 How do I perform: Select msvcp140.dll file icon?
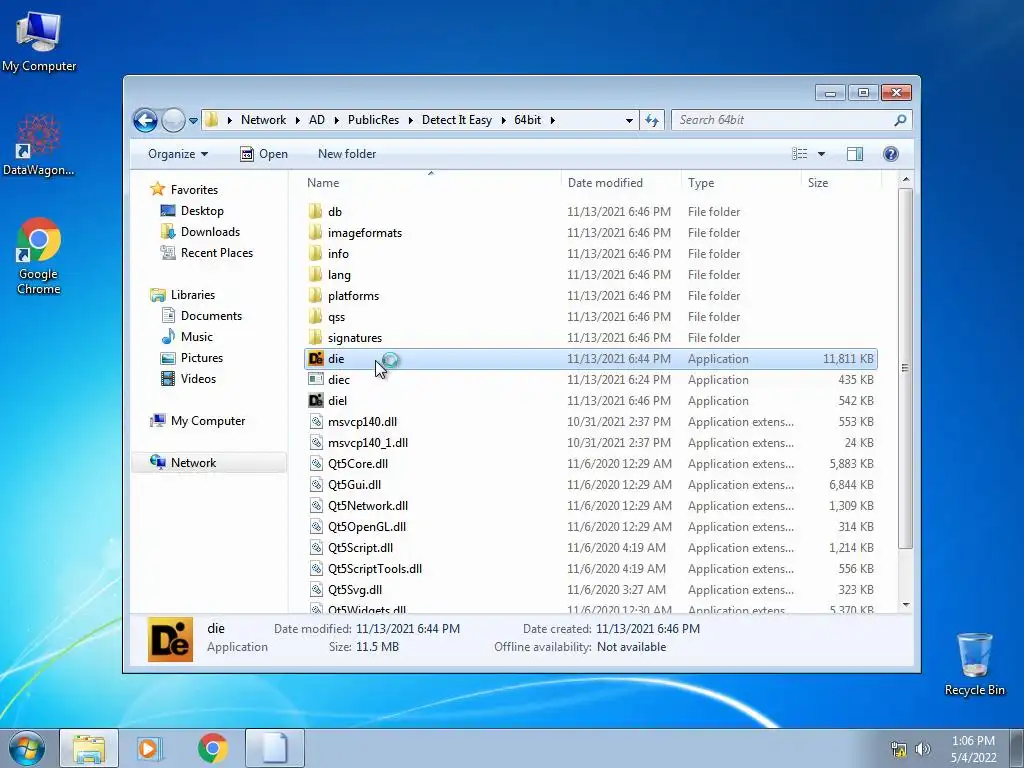pyautogui.click(x=315, y=422)
